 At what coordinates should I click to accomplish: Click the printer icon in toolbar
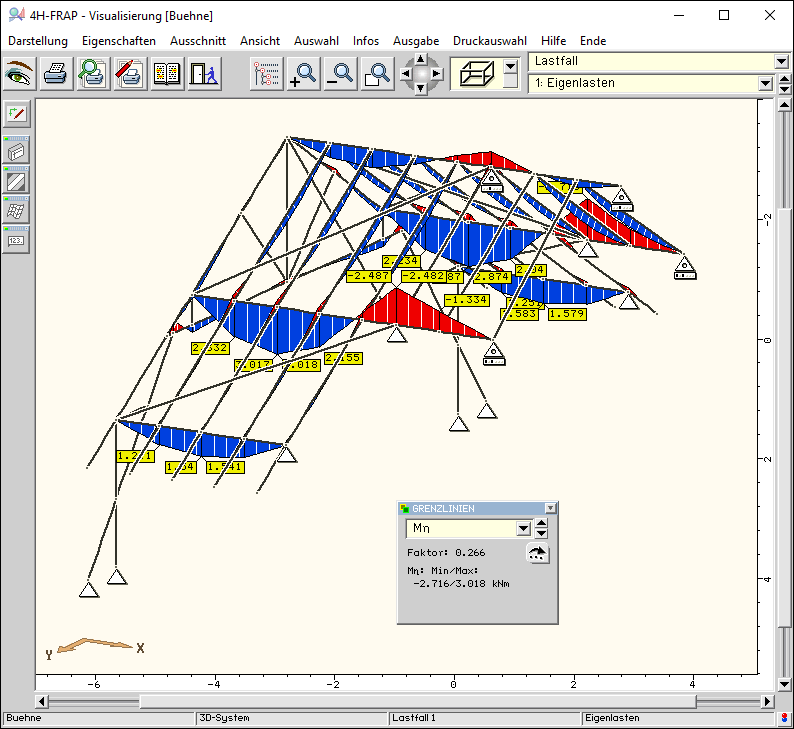pyautogui.click(x=56, y=74)
